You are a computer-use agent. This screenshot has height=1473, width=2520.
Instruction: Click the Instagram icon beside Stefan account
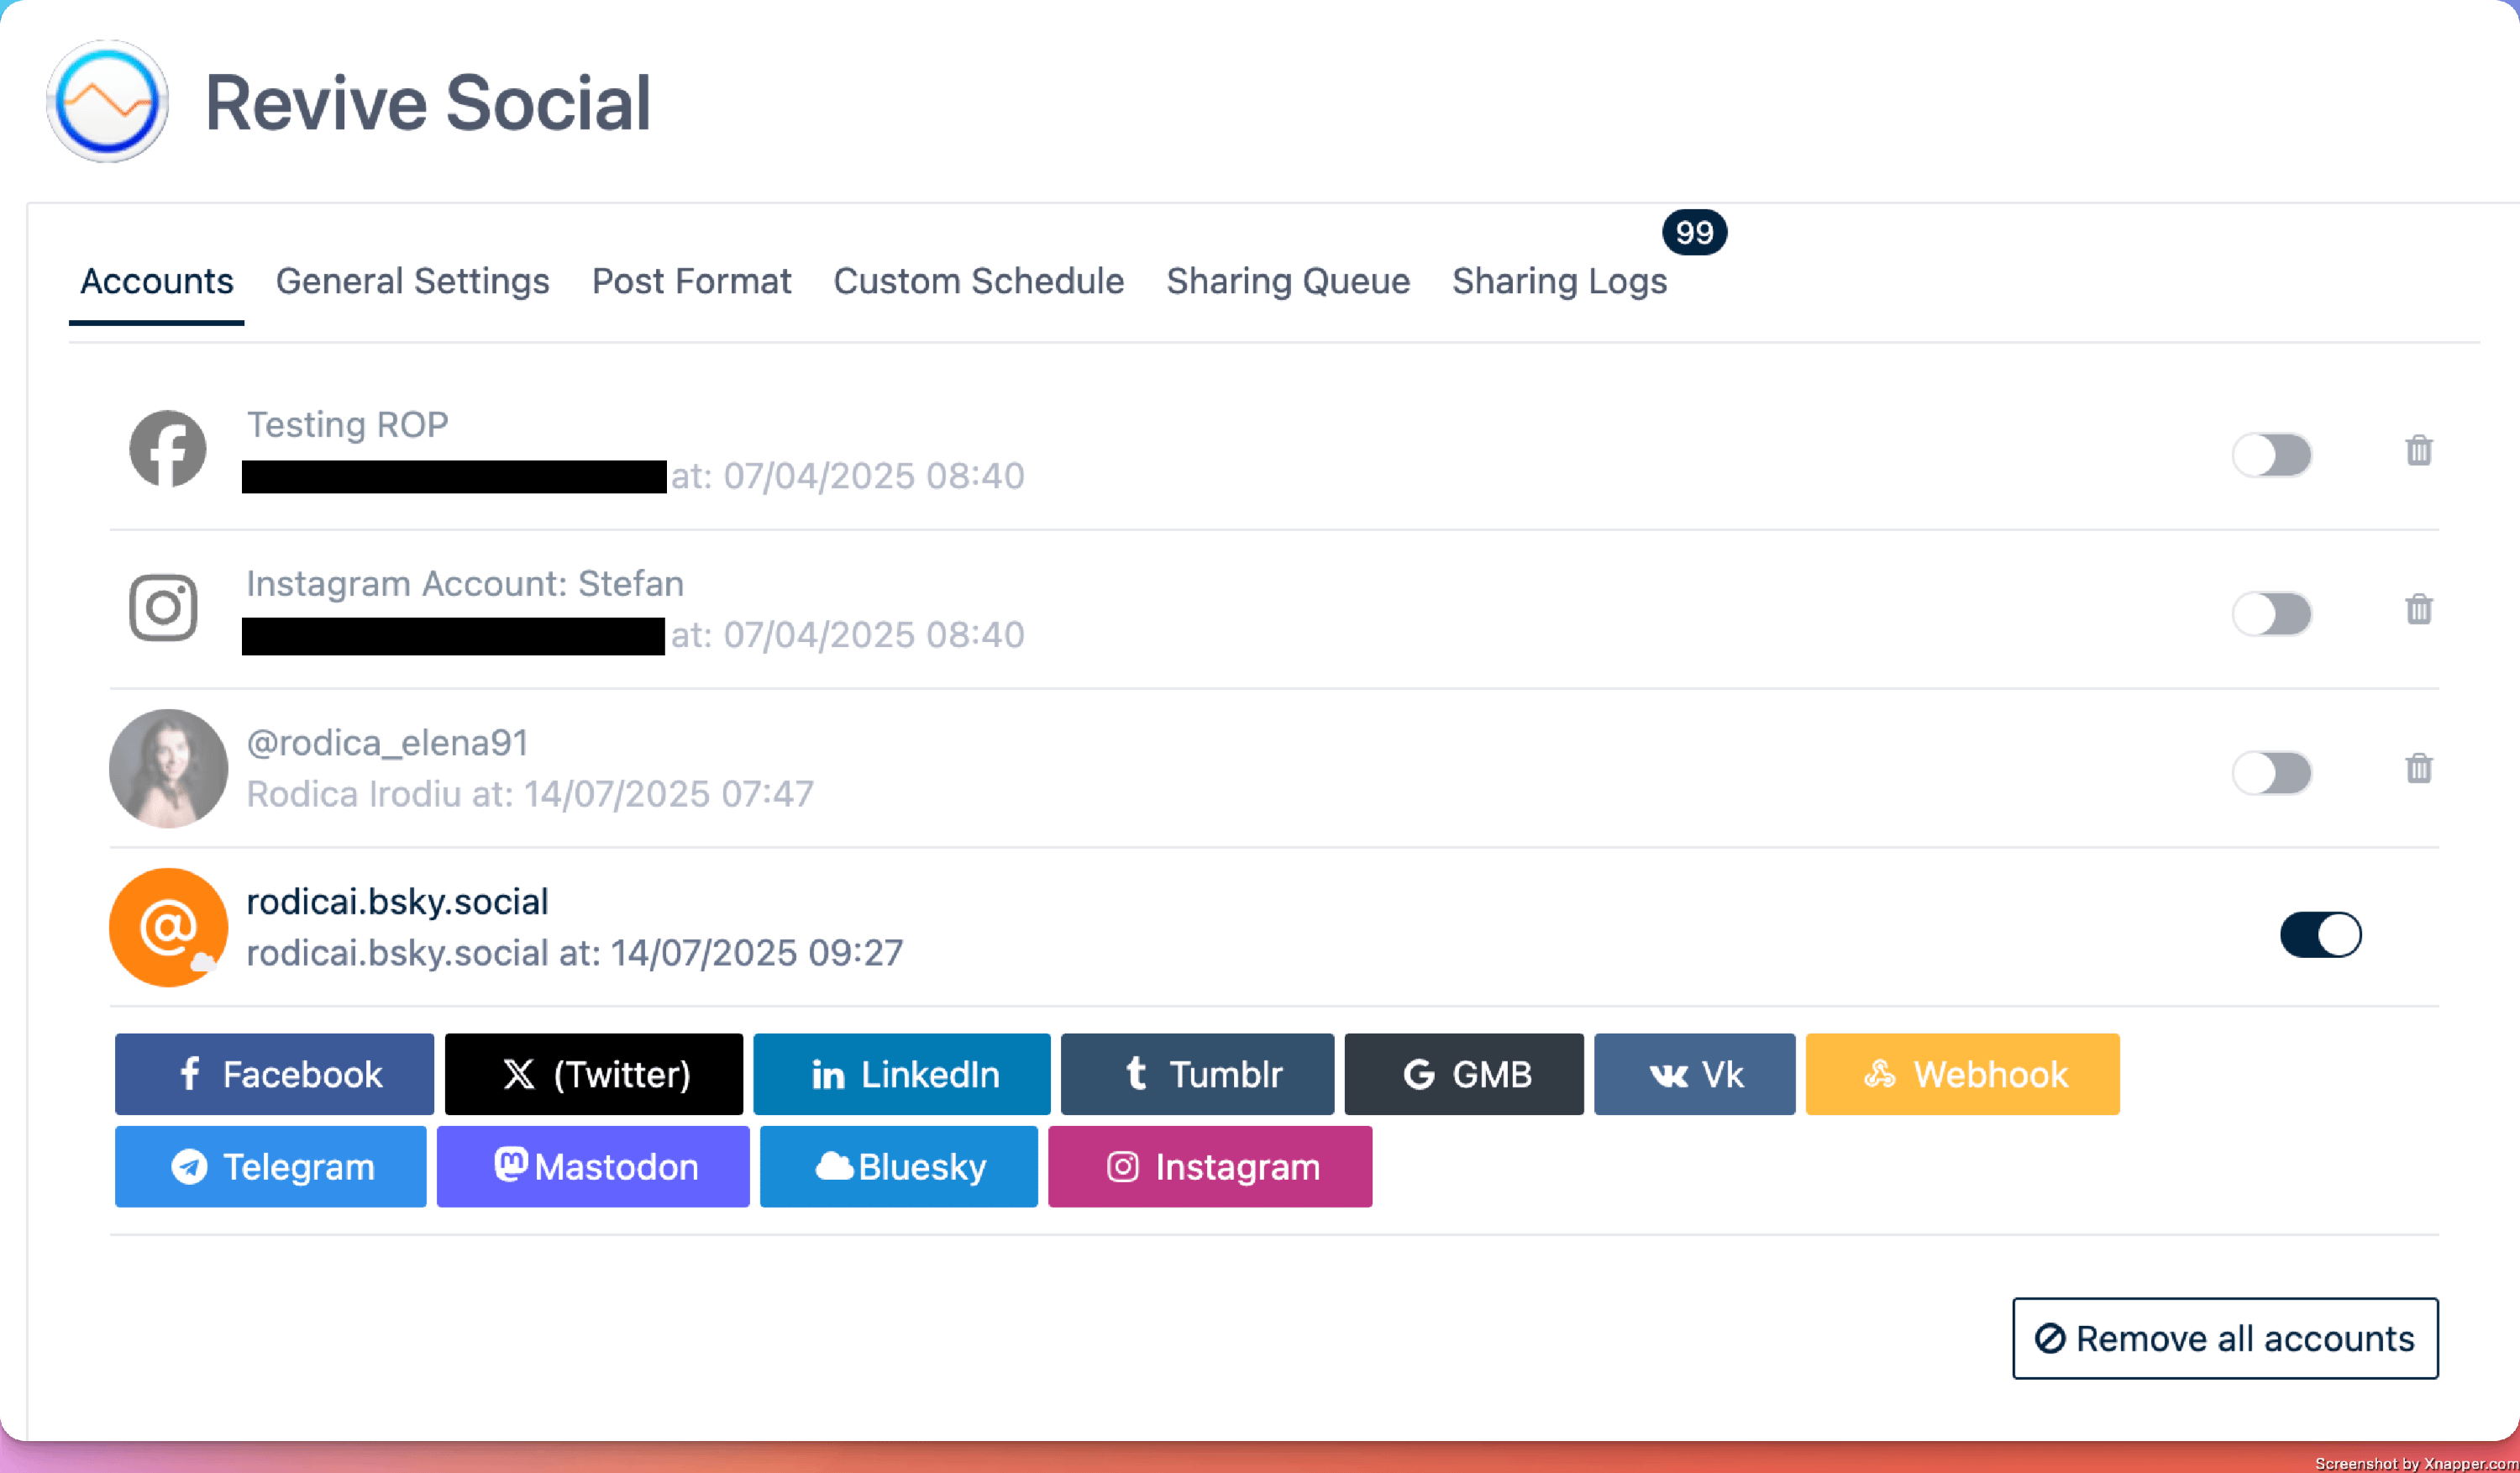tap(164, 608)
